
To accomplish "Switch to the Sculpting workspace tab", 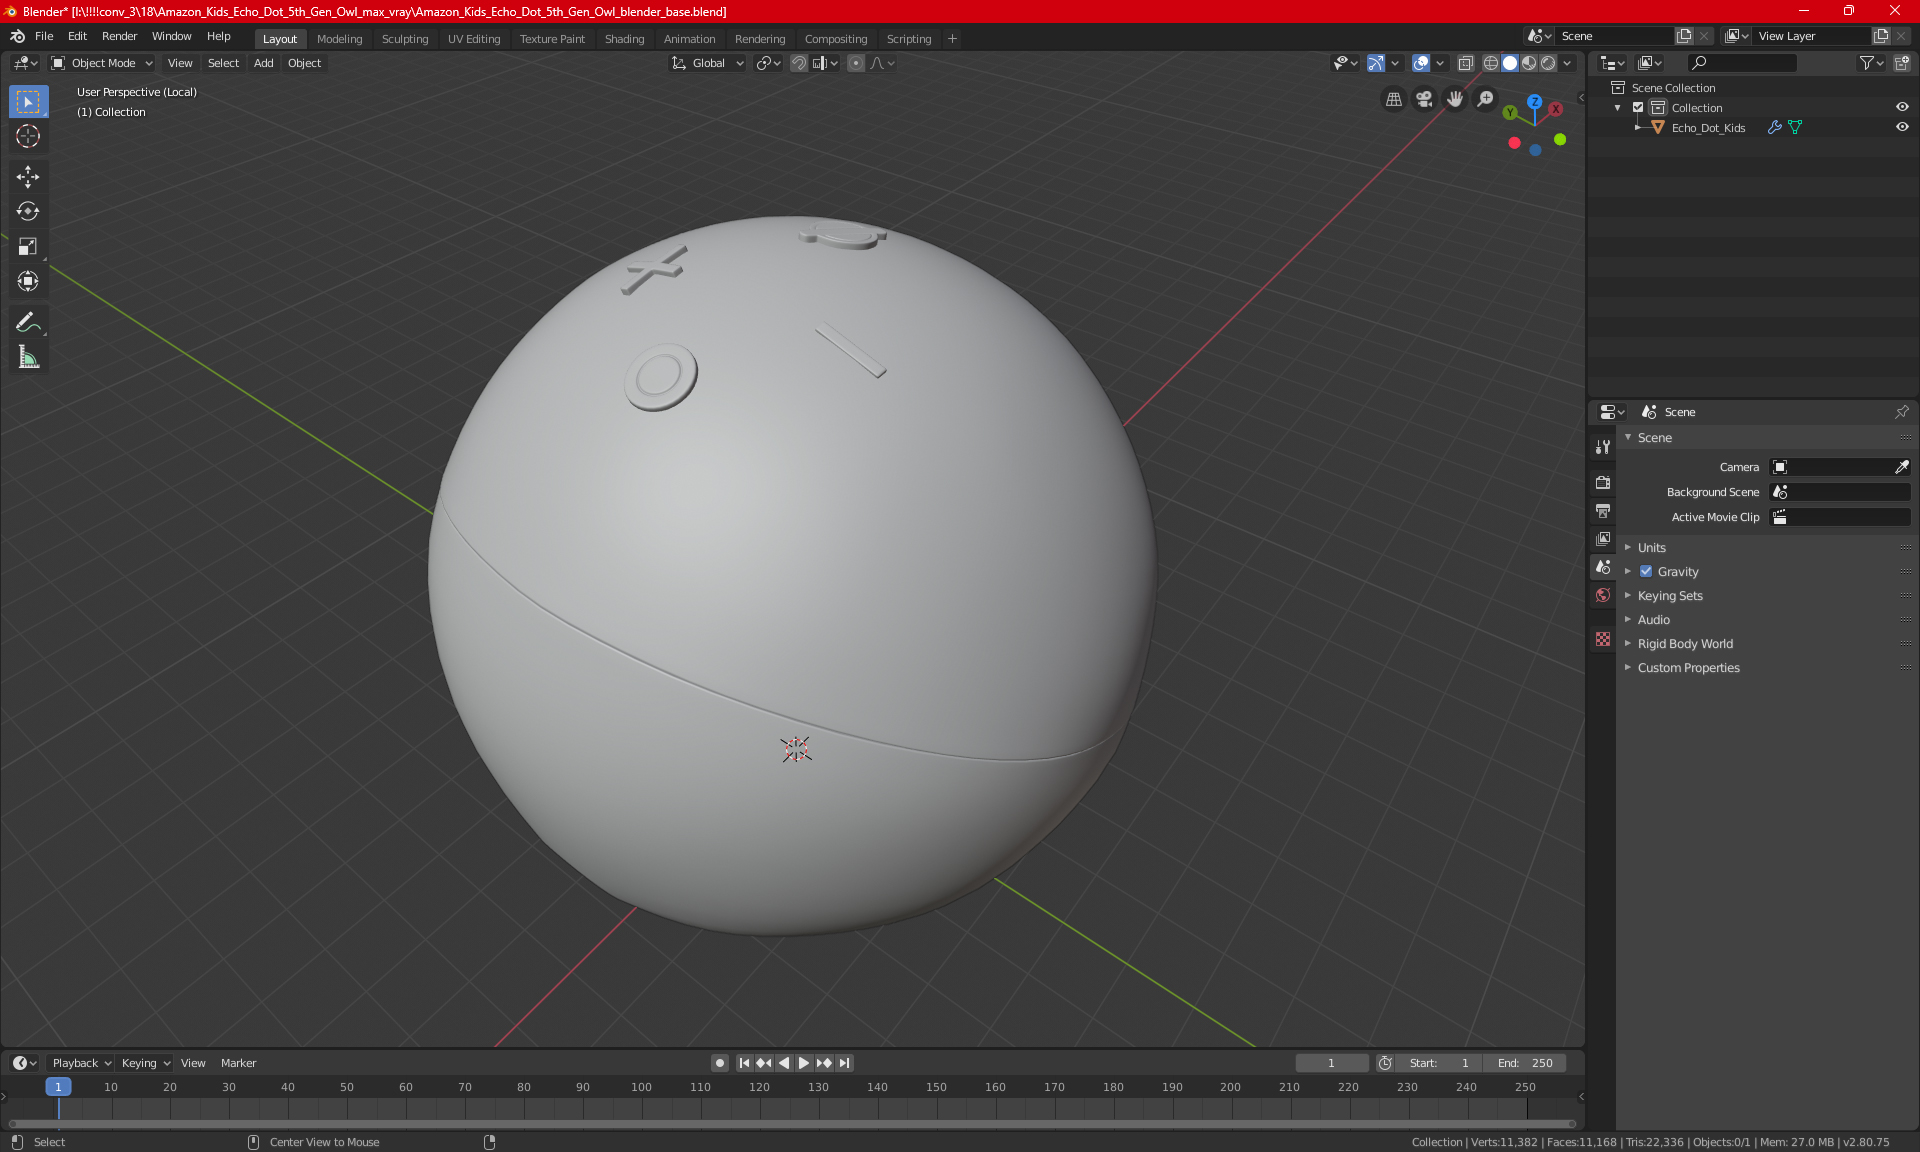I will (x=404, y=39).
